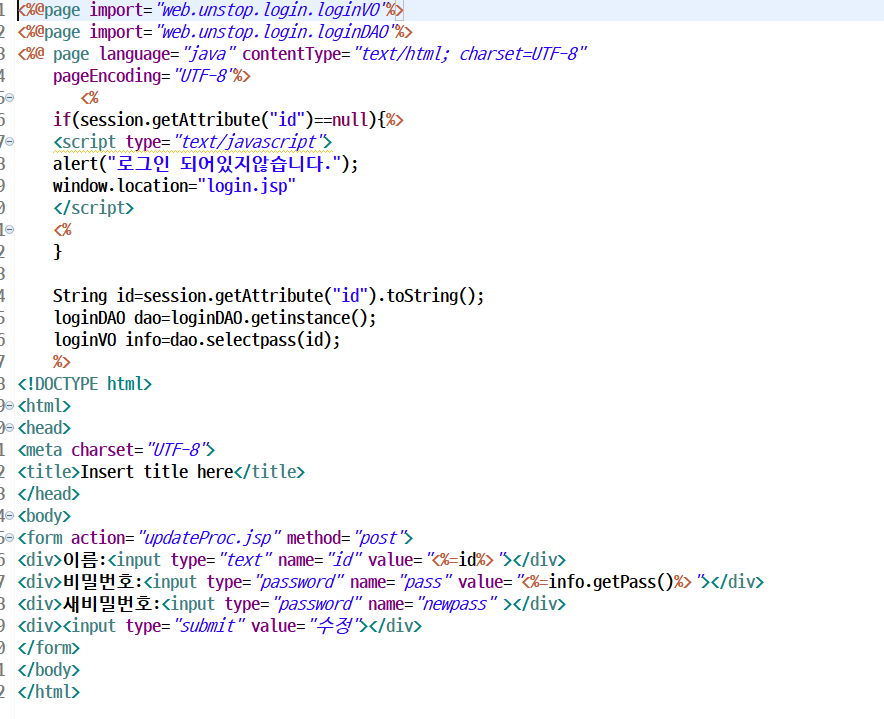Click the "updateProc.jsp" action value
The width and height of the screenshot is (884, 719).
click(x=209, y=538)
